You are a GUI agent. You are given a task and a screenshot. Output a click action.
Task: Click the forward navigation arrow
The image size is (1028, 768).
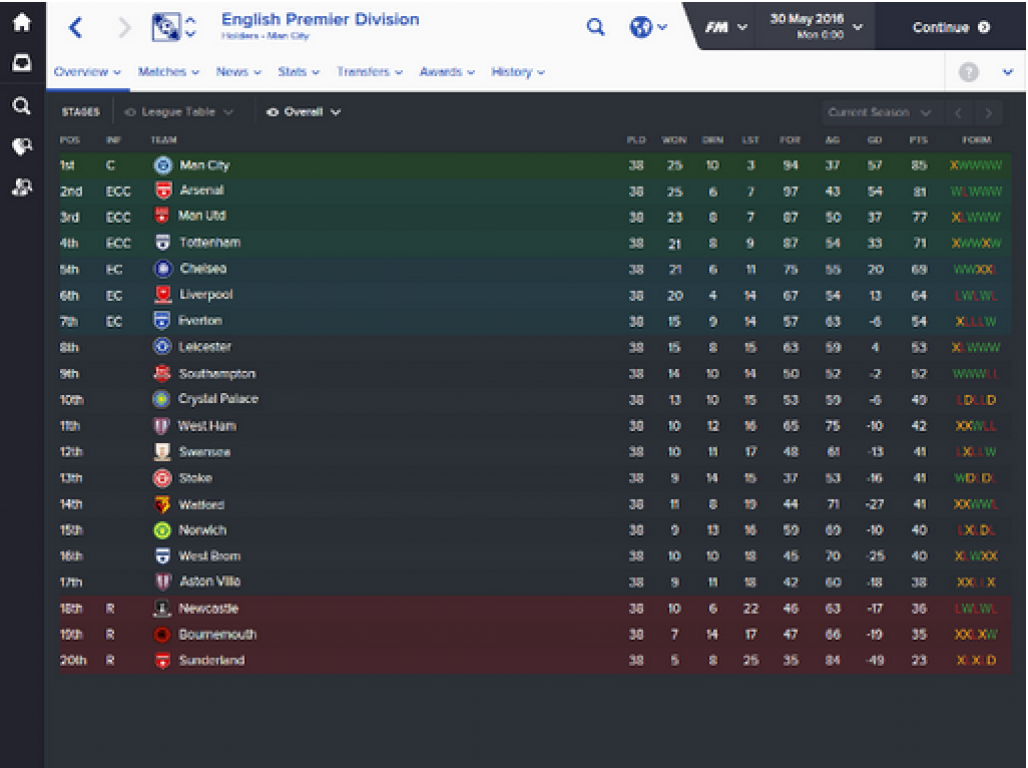coord(124,28)
